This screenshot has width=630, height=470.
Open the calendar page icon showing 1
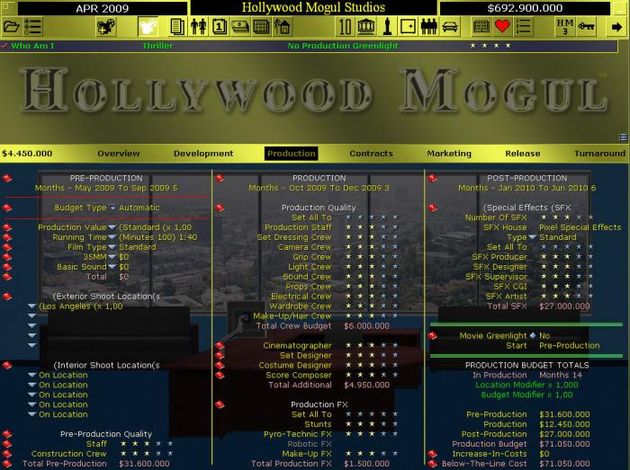pyautogui.click(x=219, y=27)
